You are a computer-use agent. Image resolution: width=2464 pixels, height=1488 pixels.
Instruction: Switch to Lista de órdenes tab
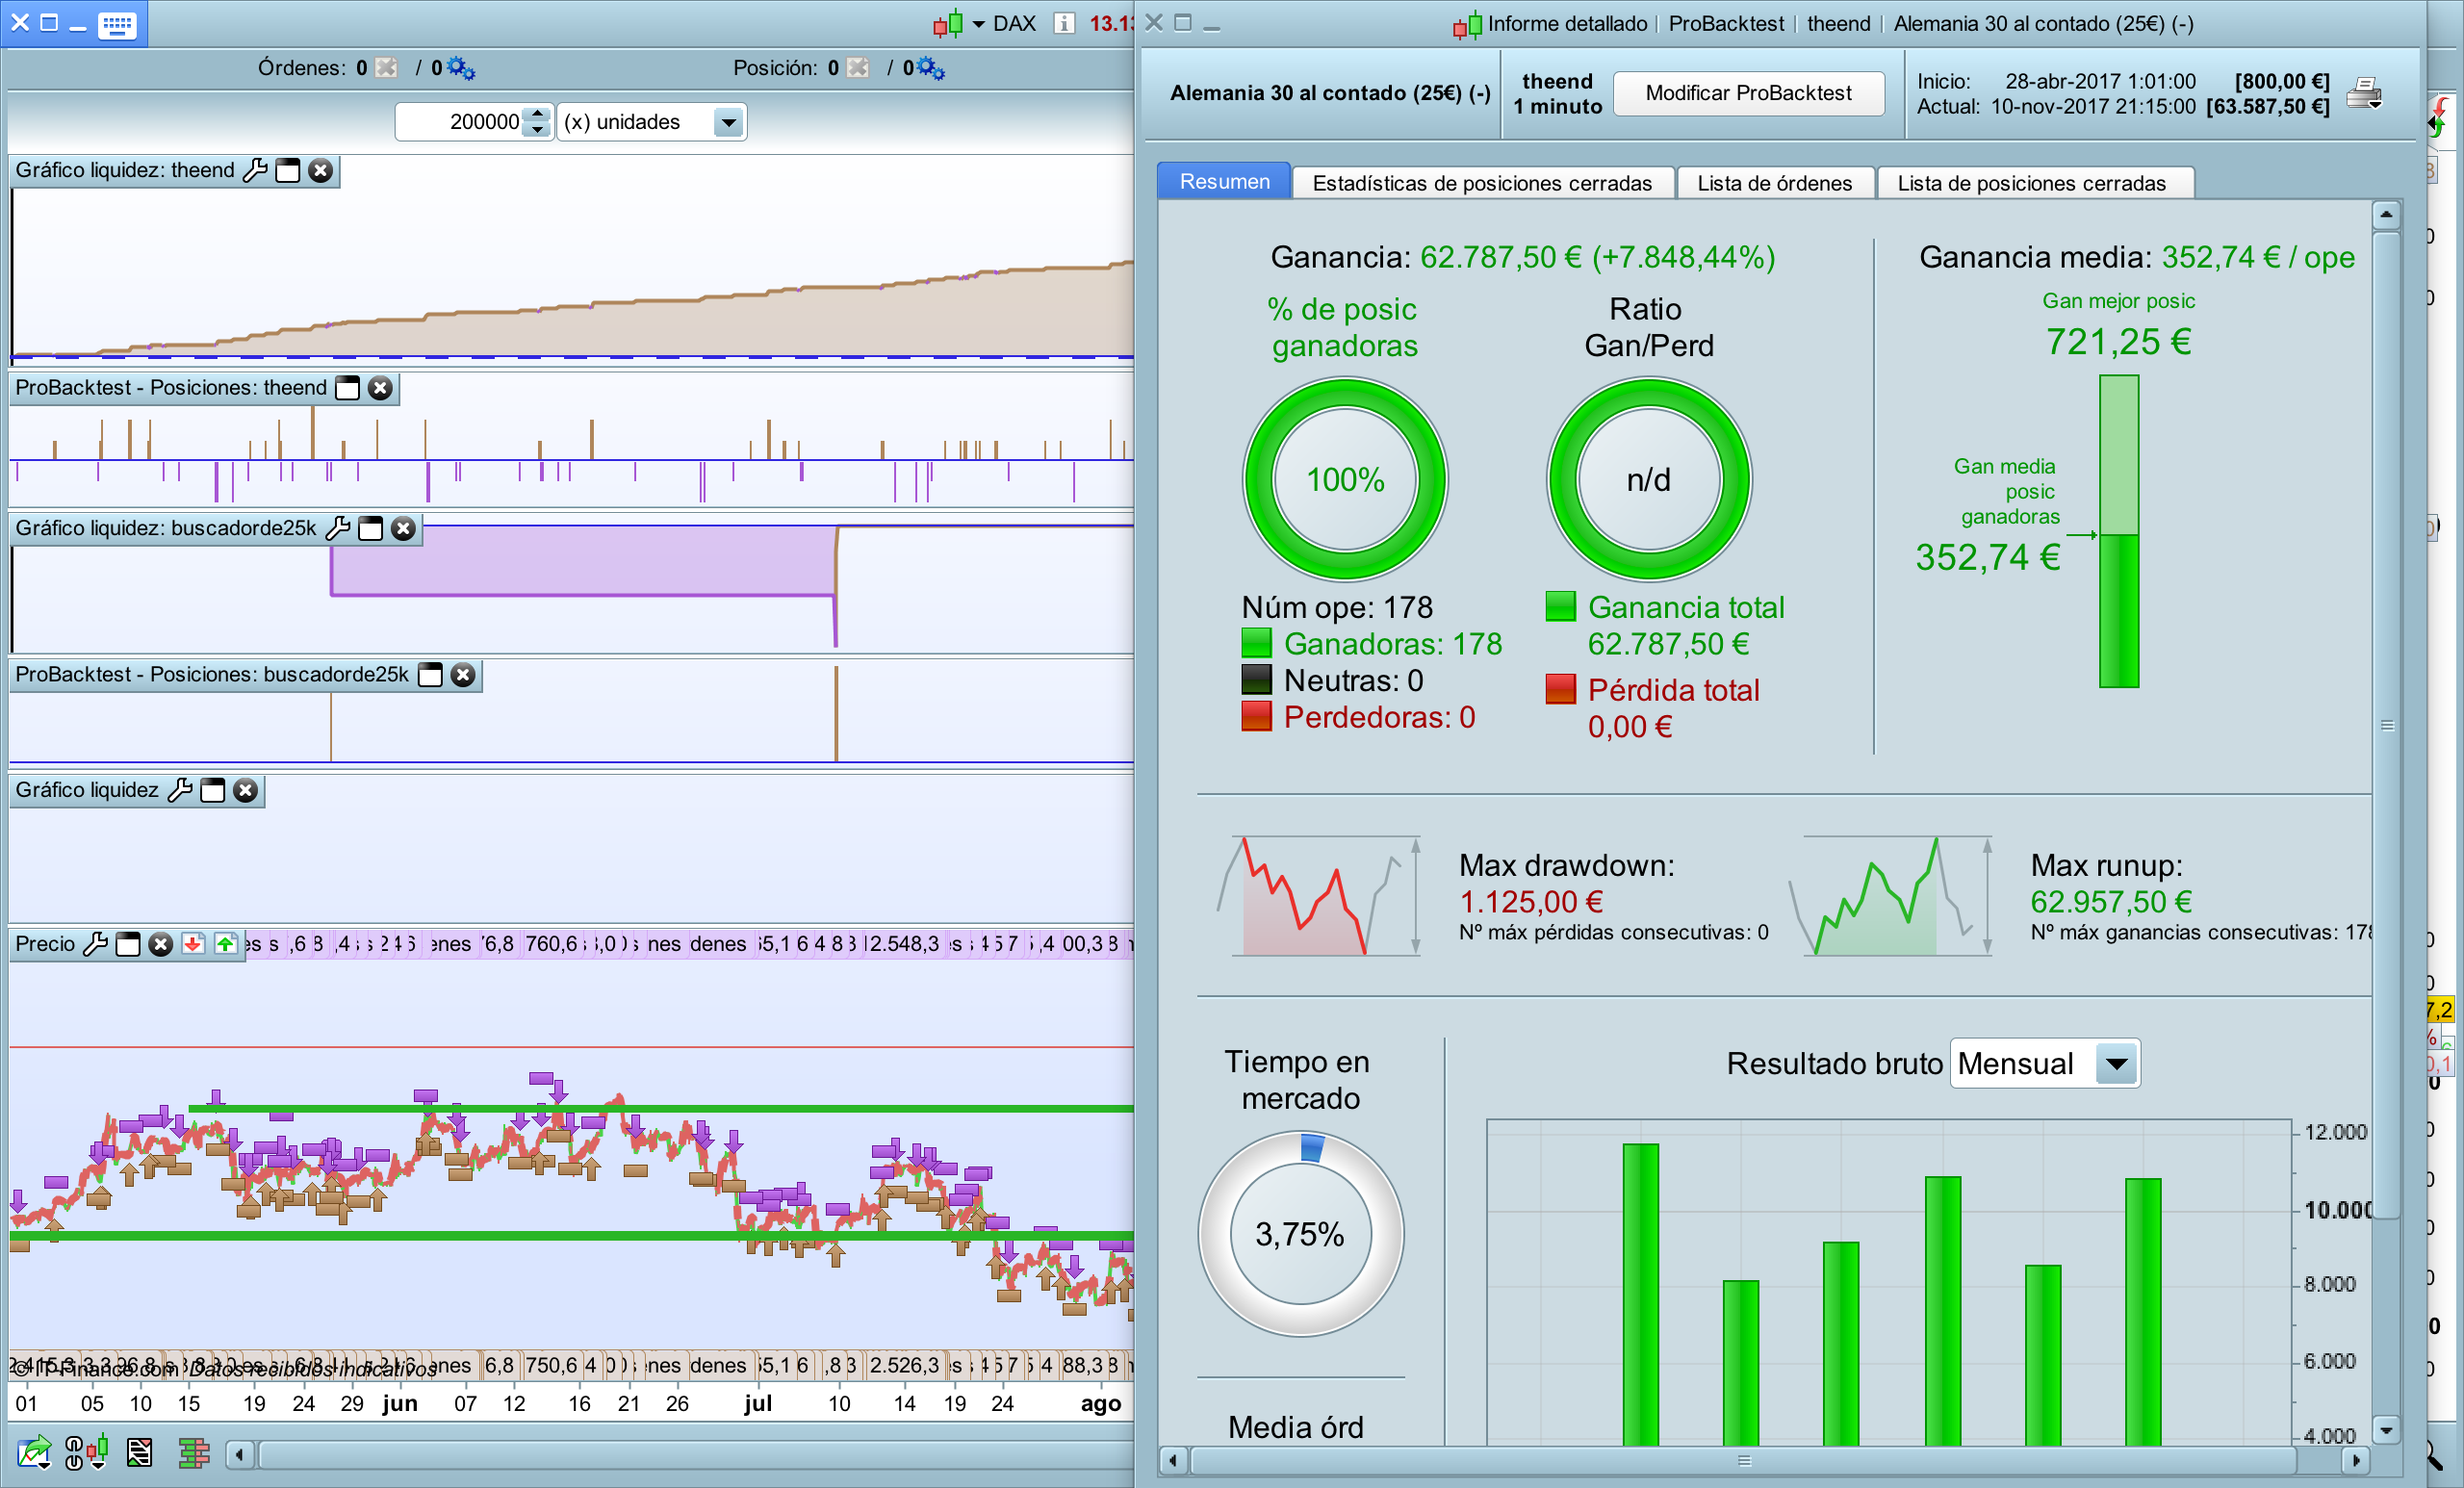pos(1774,183)
